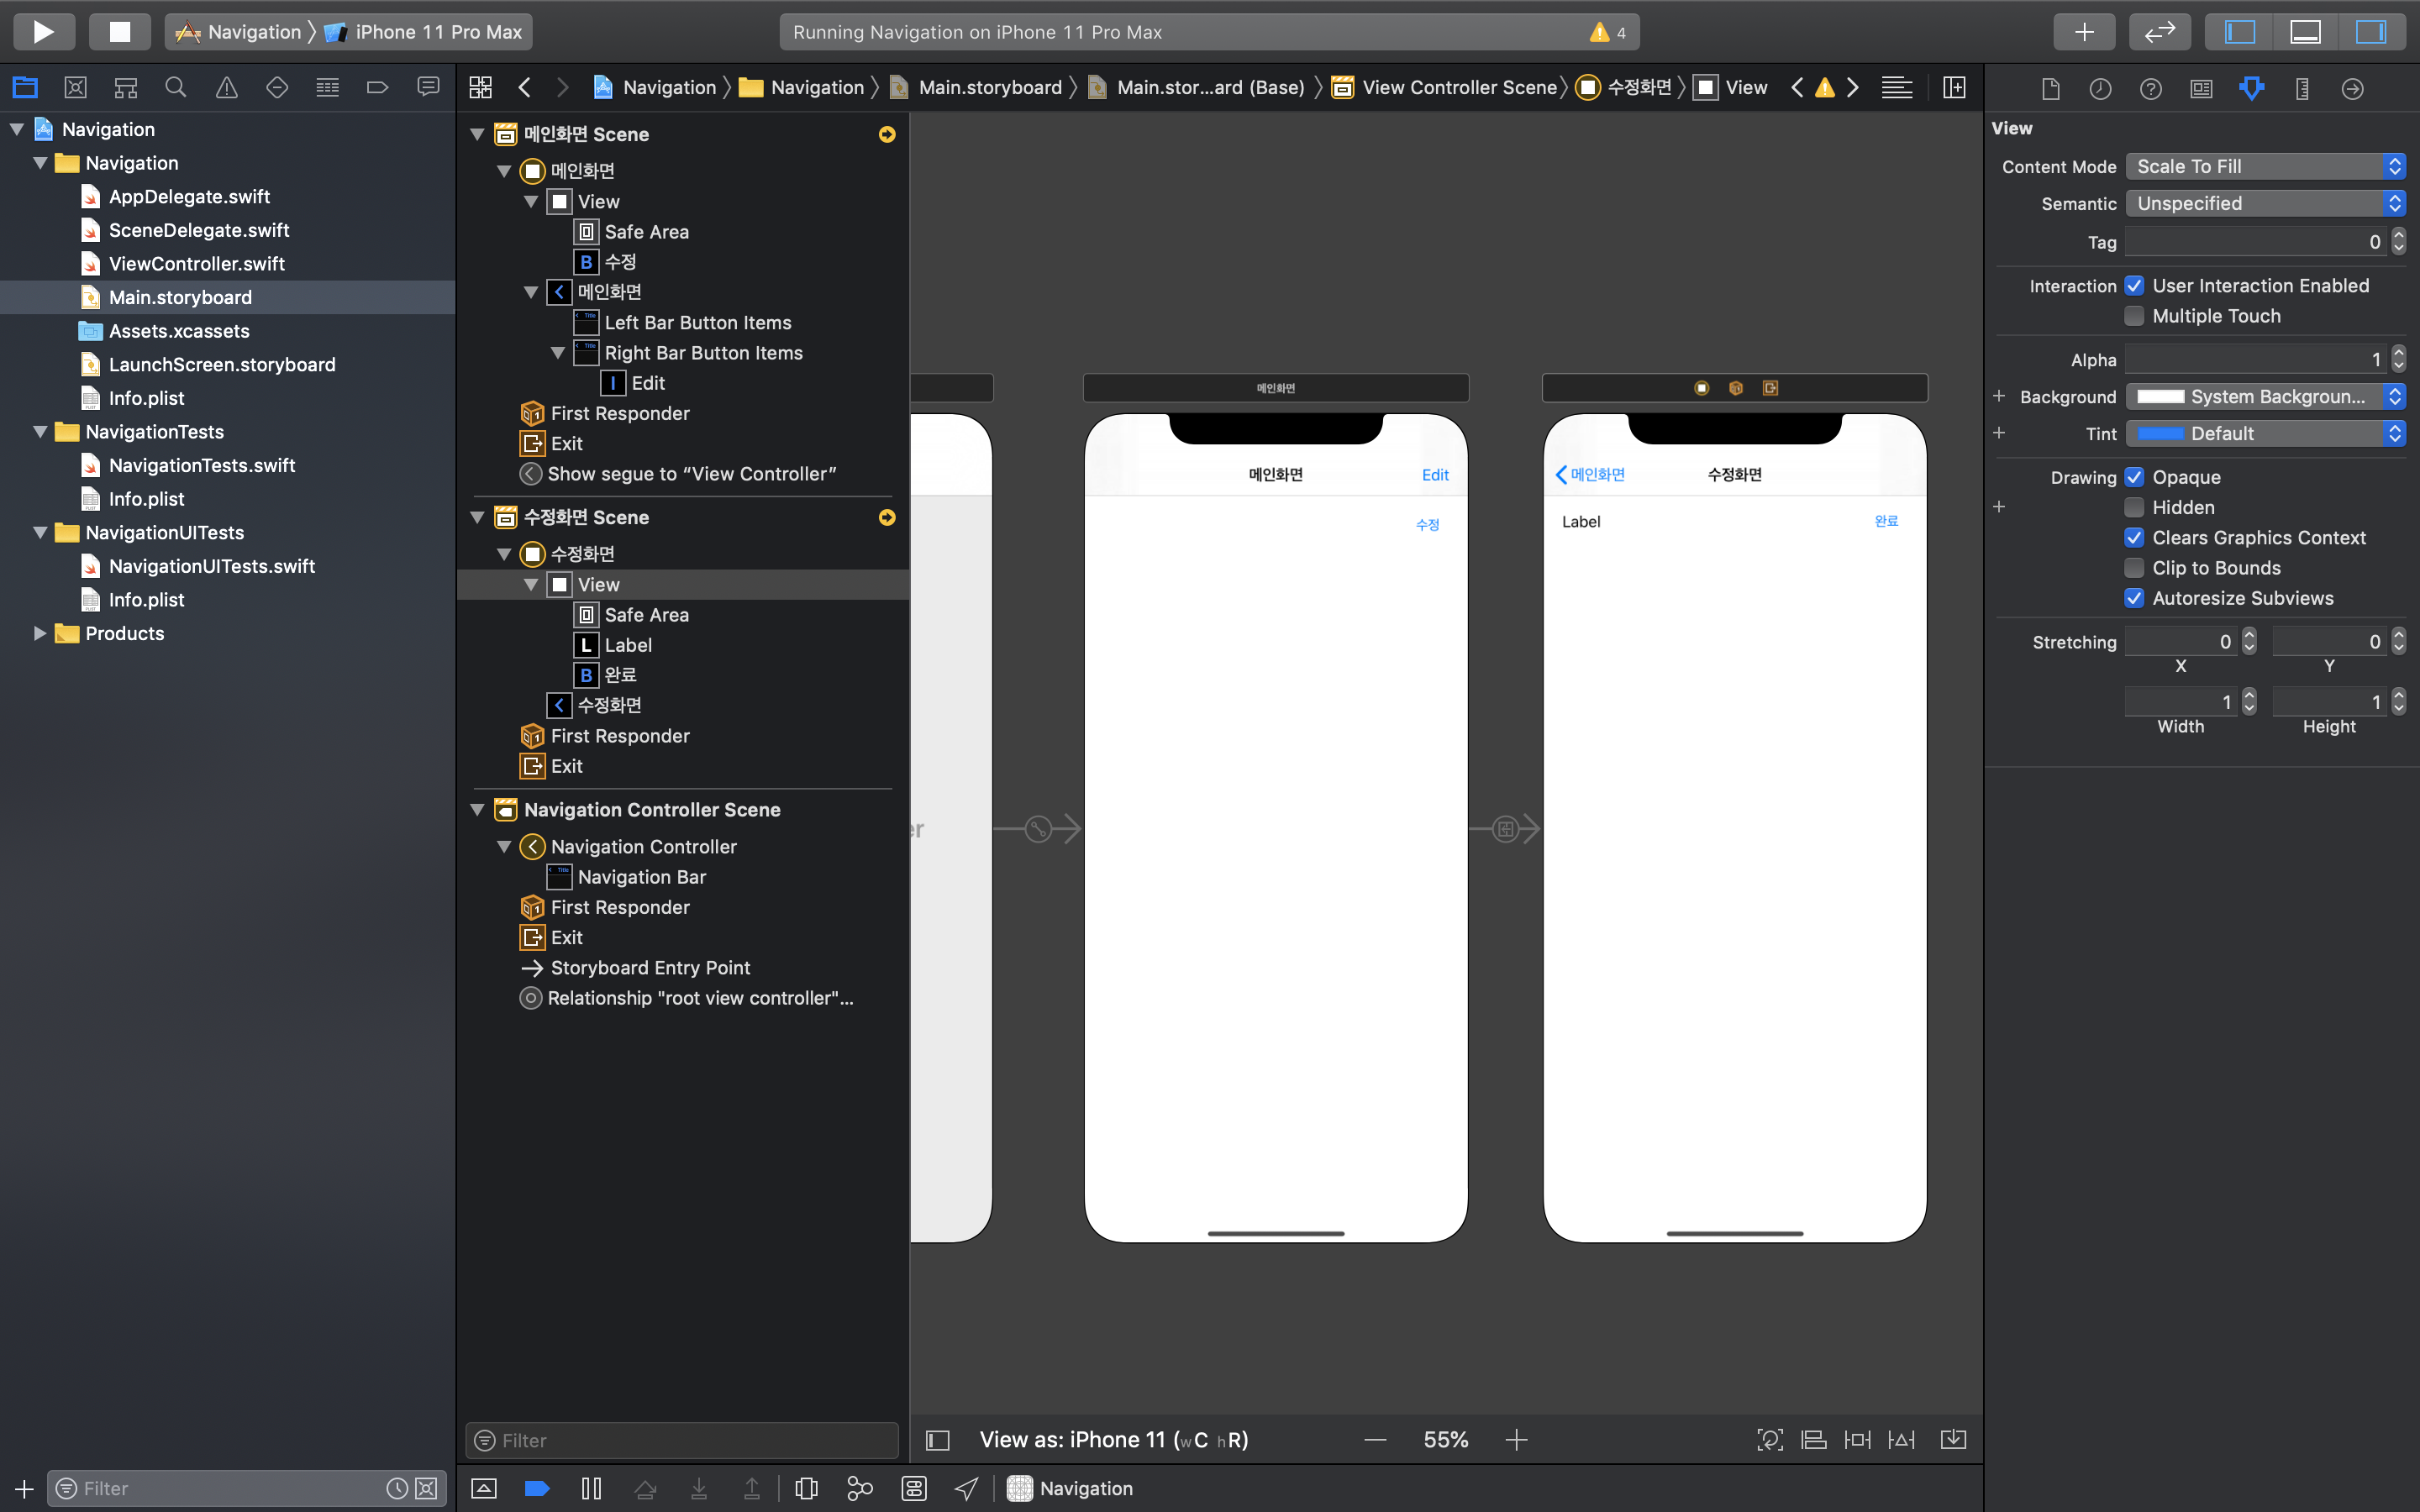The width and height of the screenshot is (2420, 1512).
Task: Open the Background color swatch
Action: [x=2160, y=397]
